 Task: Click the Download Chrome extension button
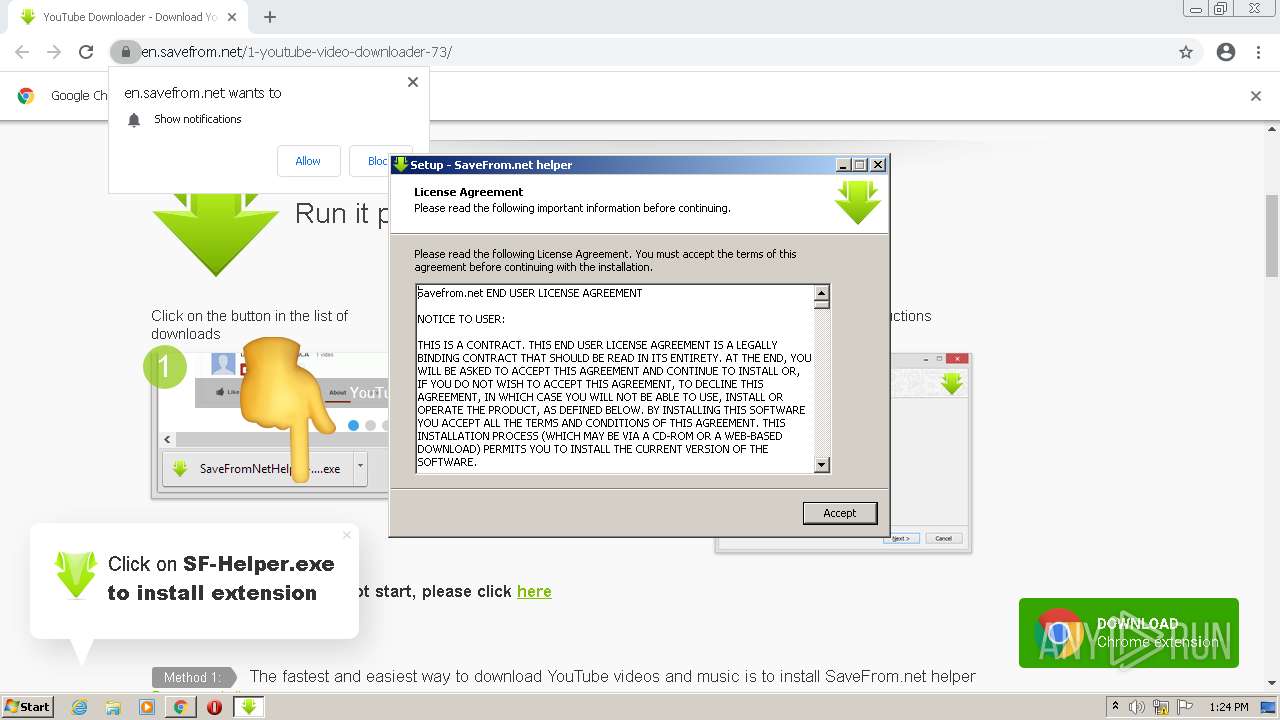(x=1129, y=633)
